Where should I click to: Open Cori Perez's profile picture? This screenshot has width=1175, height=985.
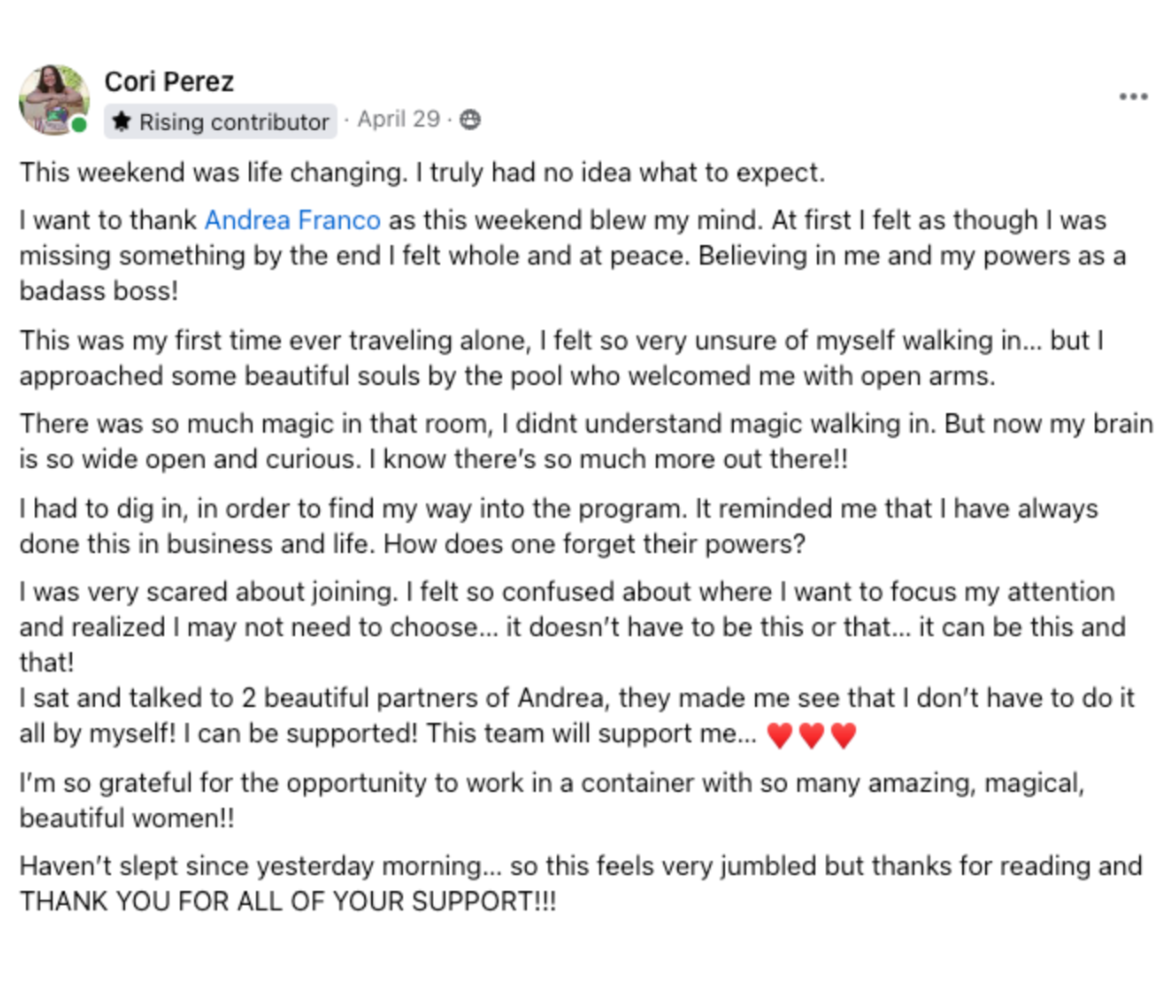pos(52,99)
